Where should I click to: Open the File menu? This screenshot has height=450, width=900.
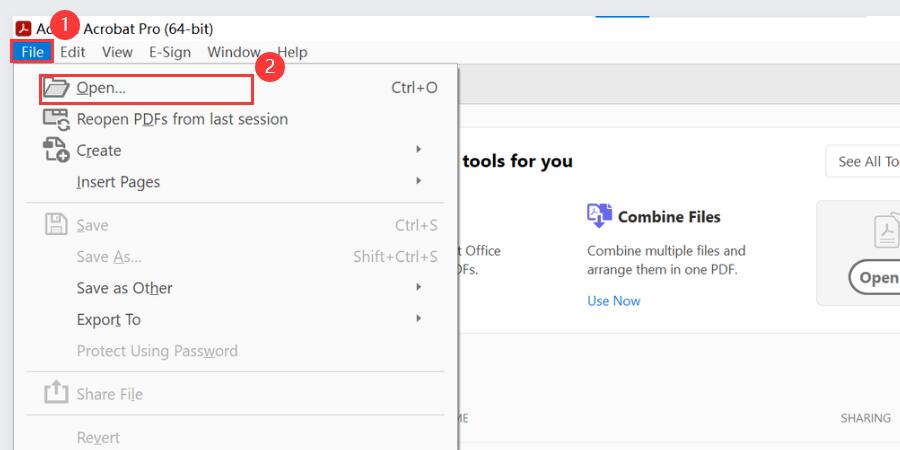(x=32, y=52)
